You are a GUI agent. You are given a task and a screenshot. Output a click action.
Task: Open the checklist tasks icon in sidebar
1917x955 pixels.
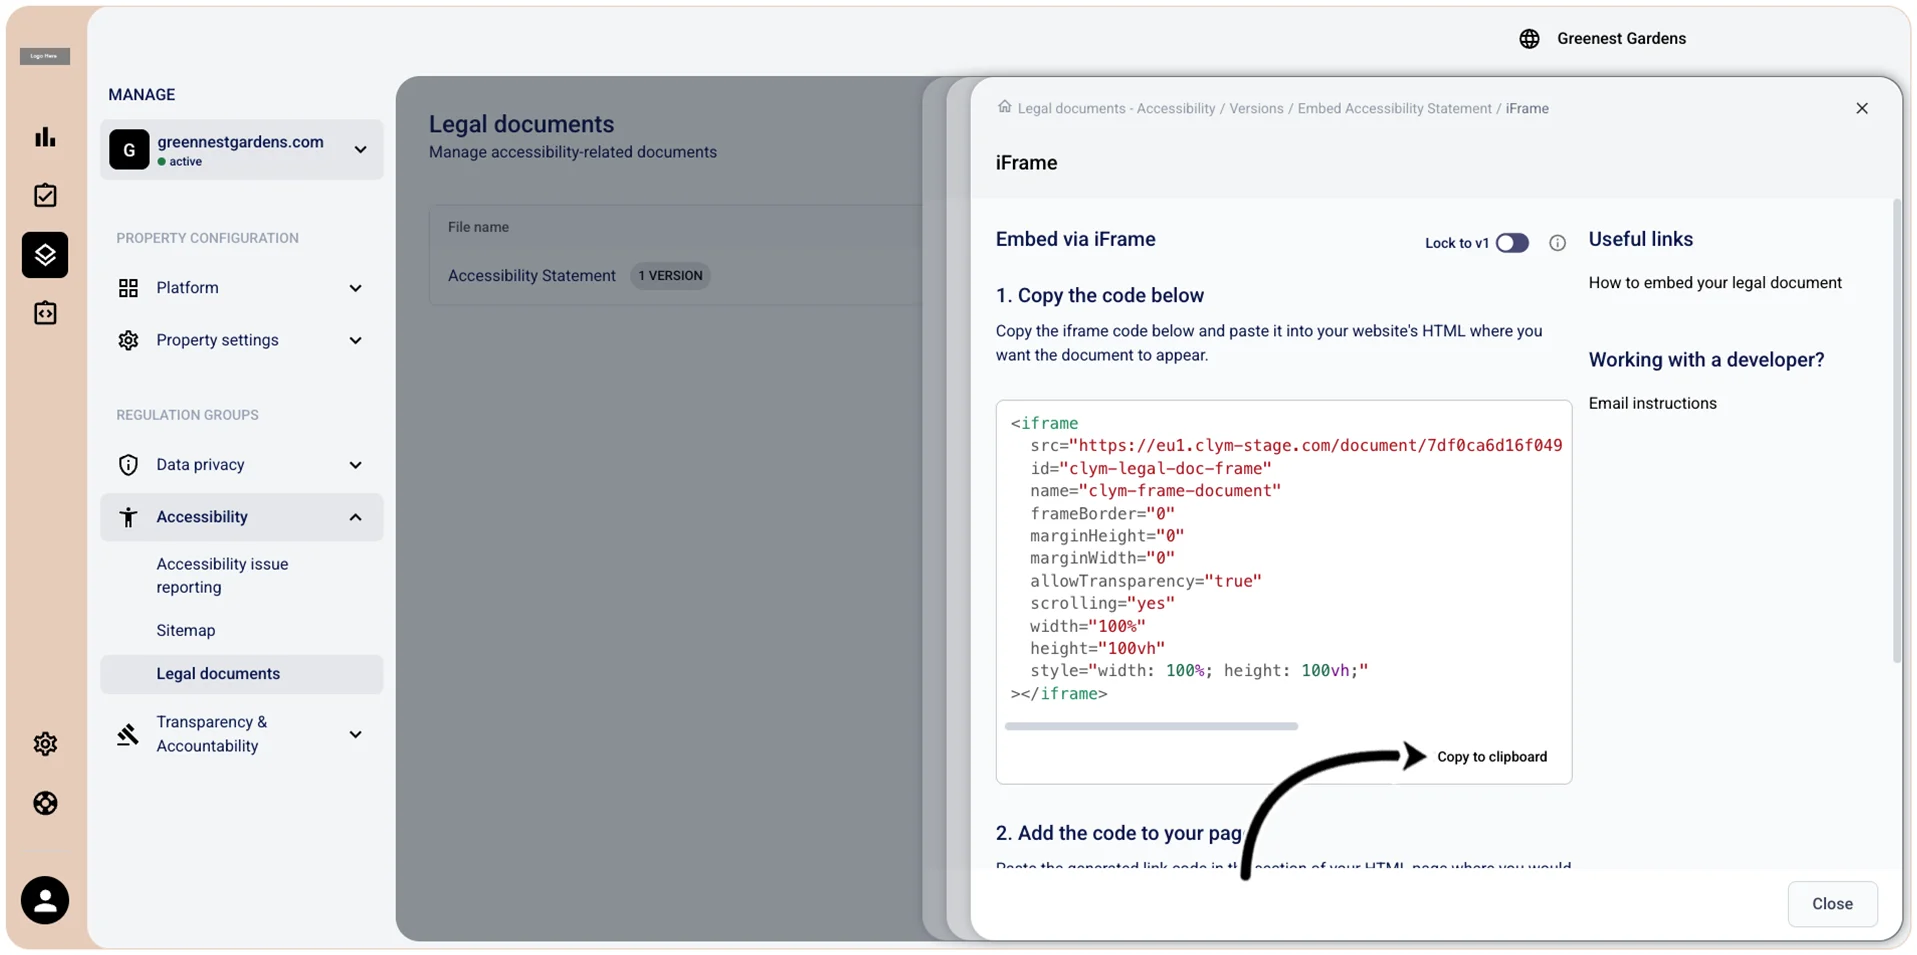click(45, 195)
